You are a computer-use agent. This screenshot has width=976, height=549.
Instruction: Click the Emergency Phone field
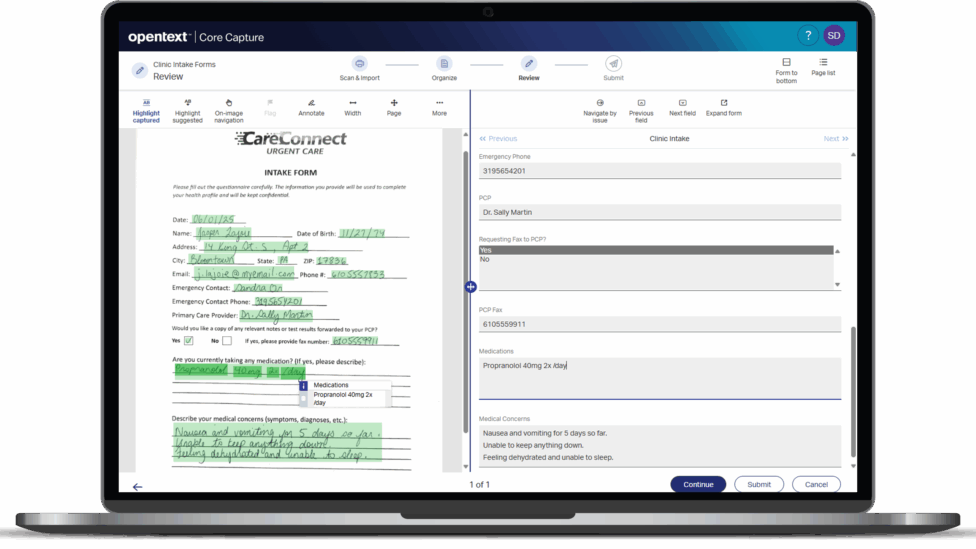(x=659, y=171)
